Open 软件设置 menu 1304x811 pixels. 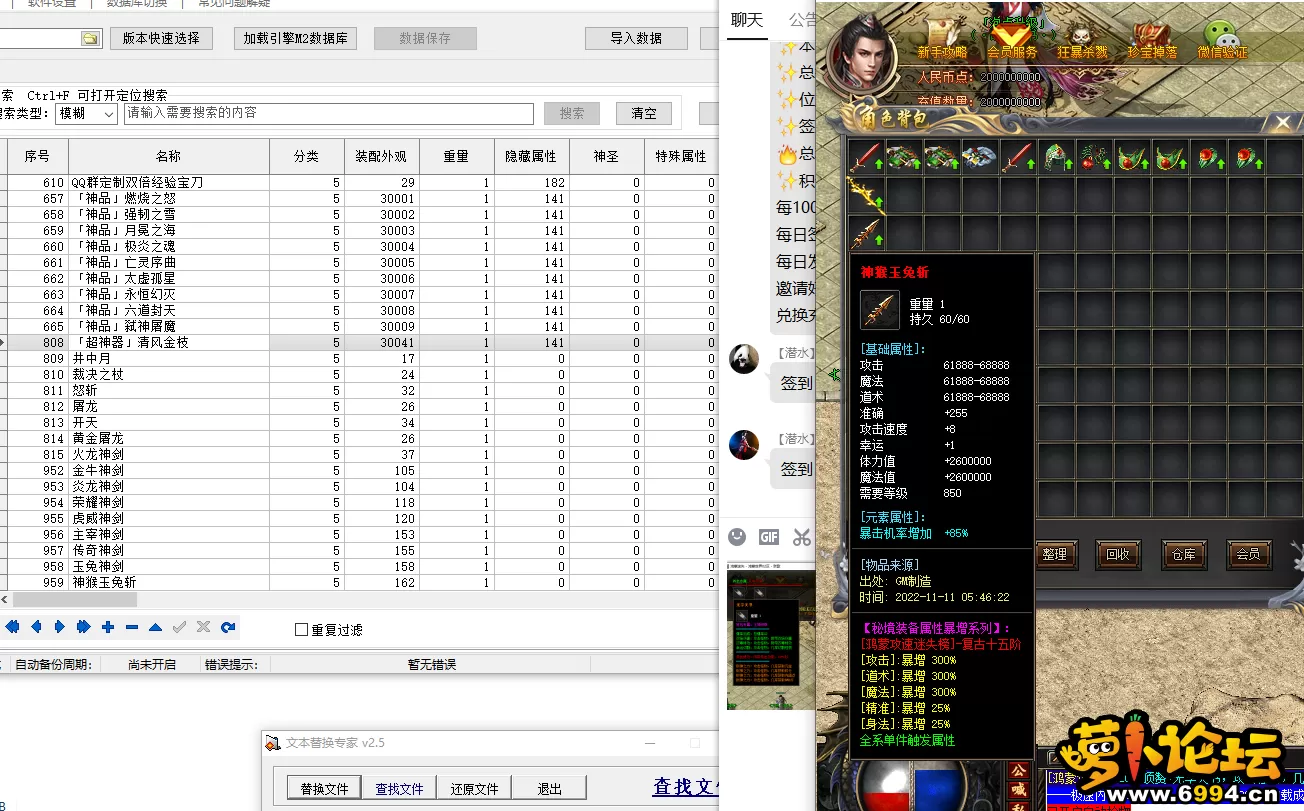click(52, 4)
